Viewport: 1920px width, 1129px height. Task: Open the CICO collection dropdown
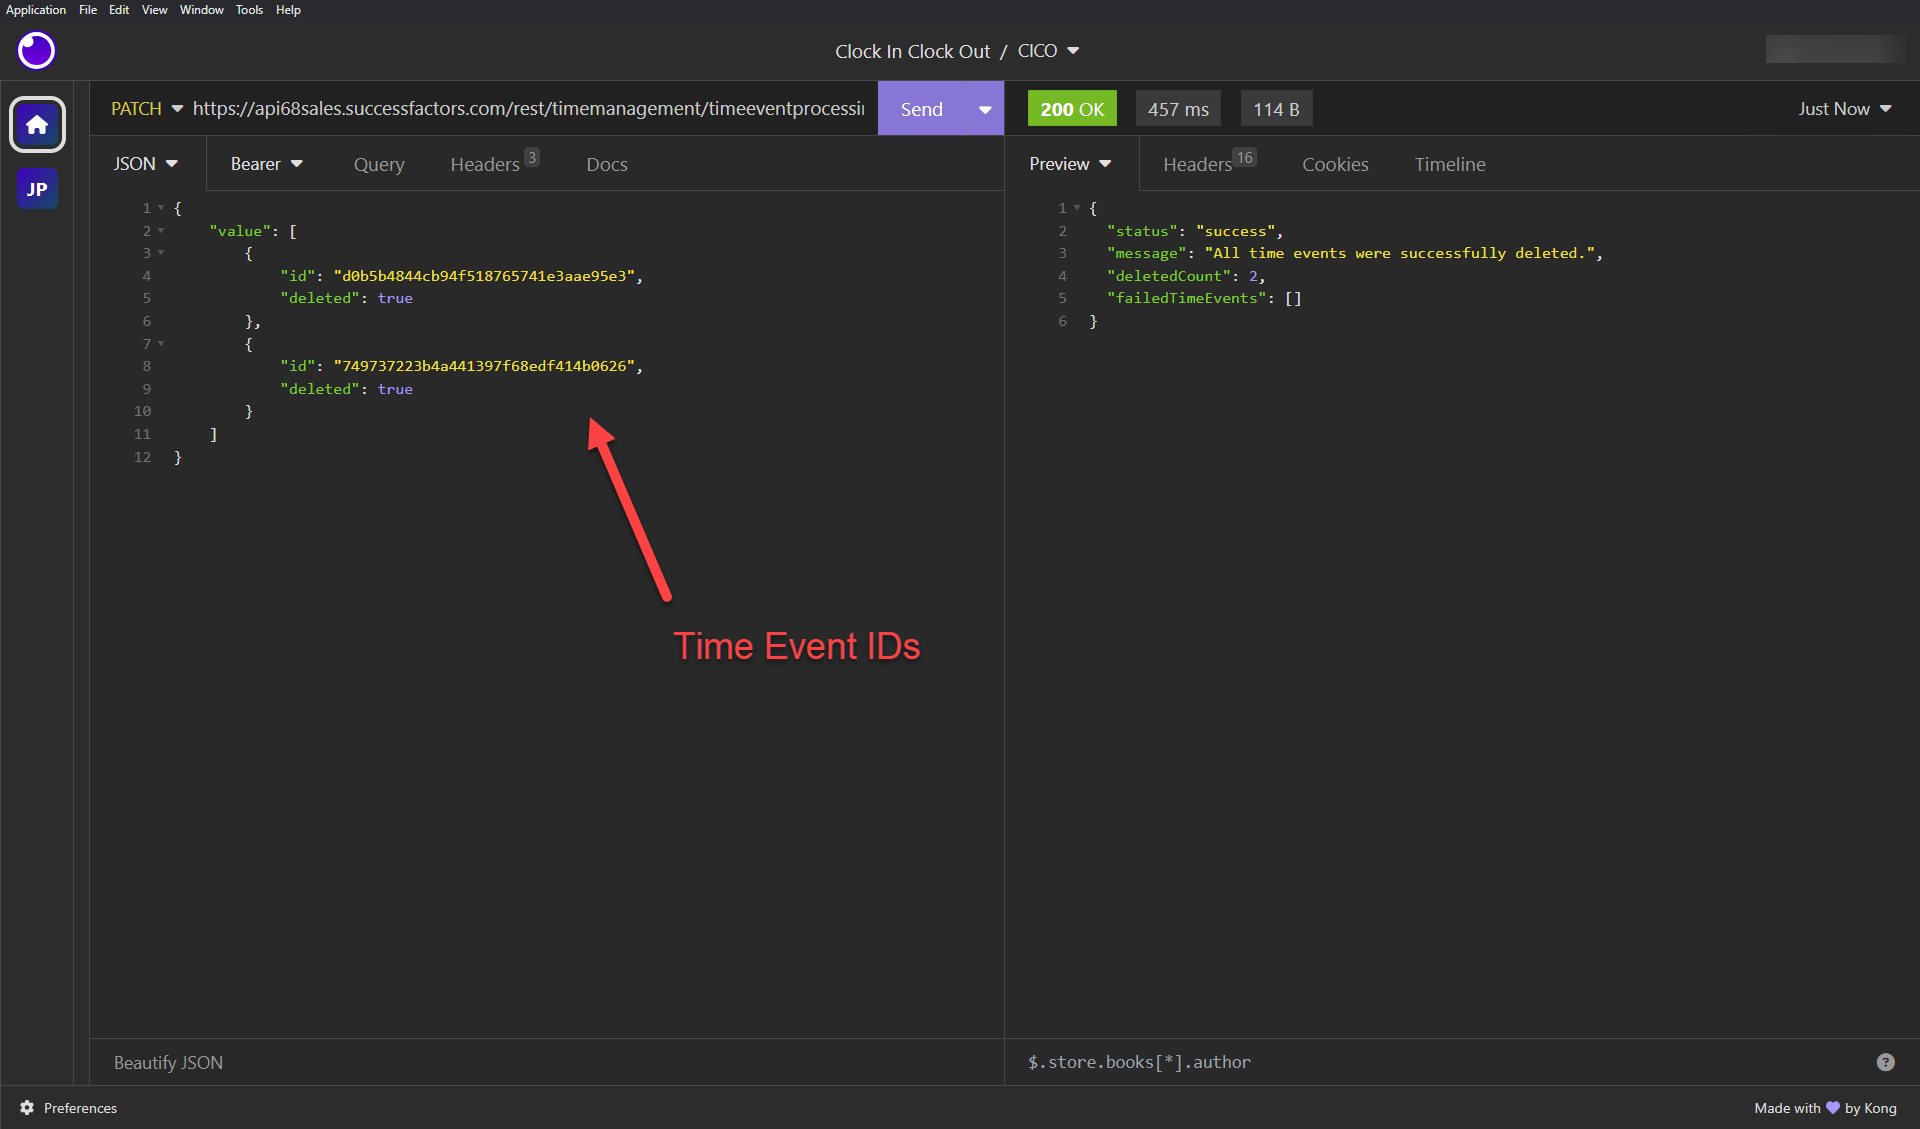[x=1048, y=51]
